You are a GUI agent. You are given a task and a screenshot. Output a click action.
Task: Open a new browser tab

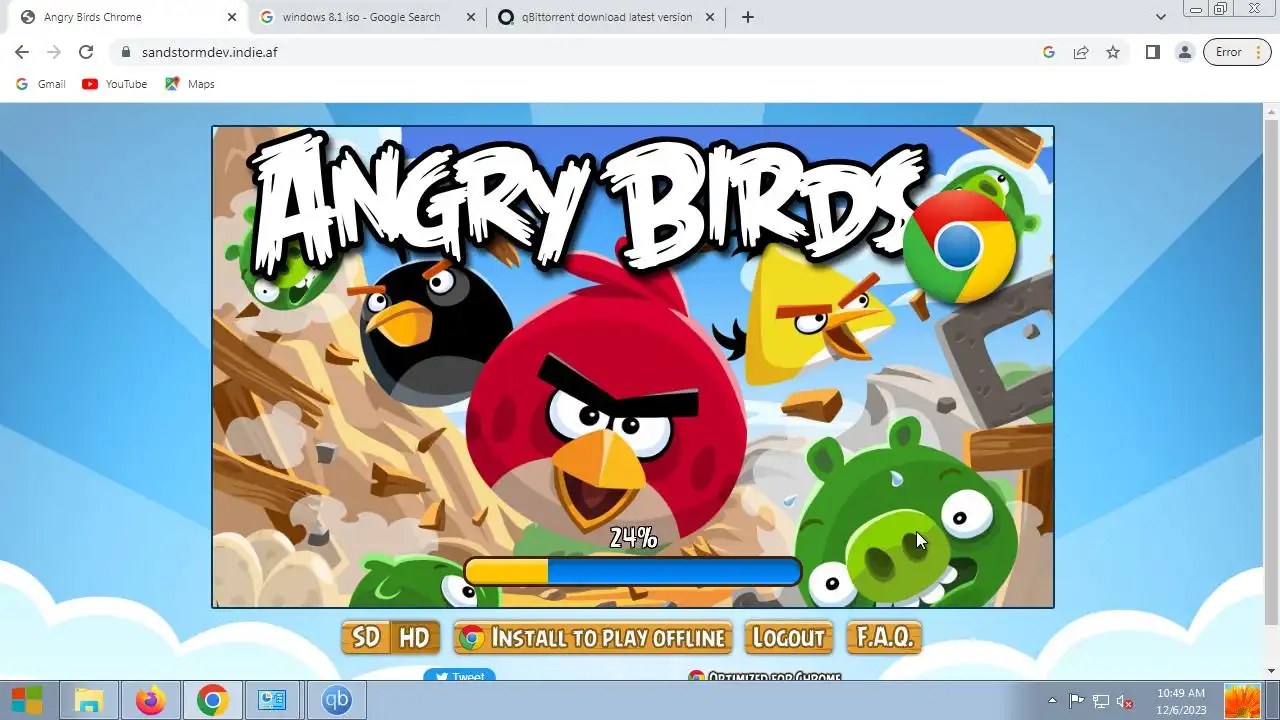click(747, 17)
